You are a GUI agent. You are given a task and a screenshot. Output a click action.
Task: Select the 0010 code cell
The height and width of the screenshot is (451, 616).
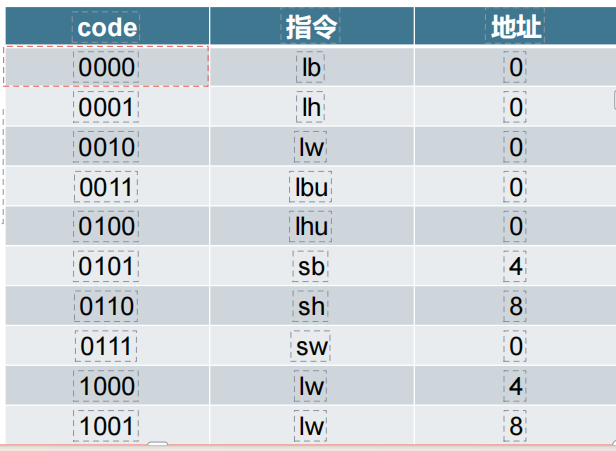(x=106, y=147)
